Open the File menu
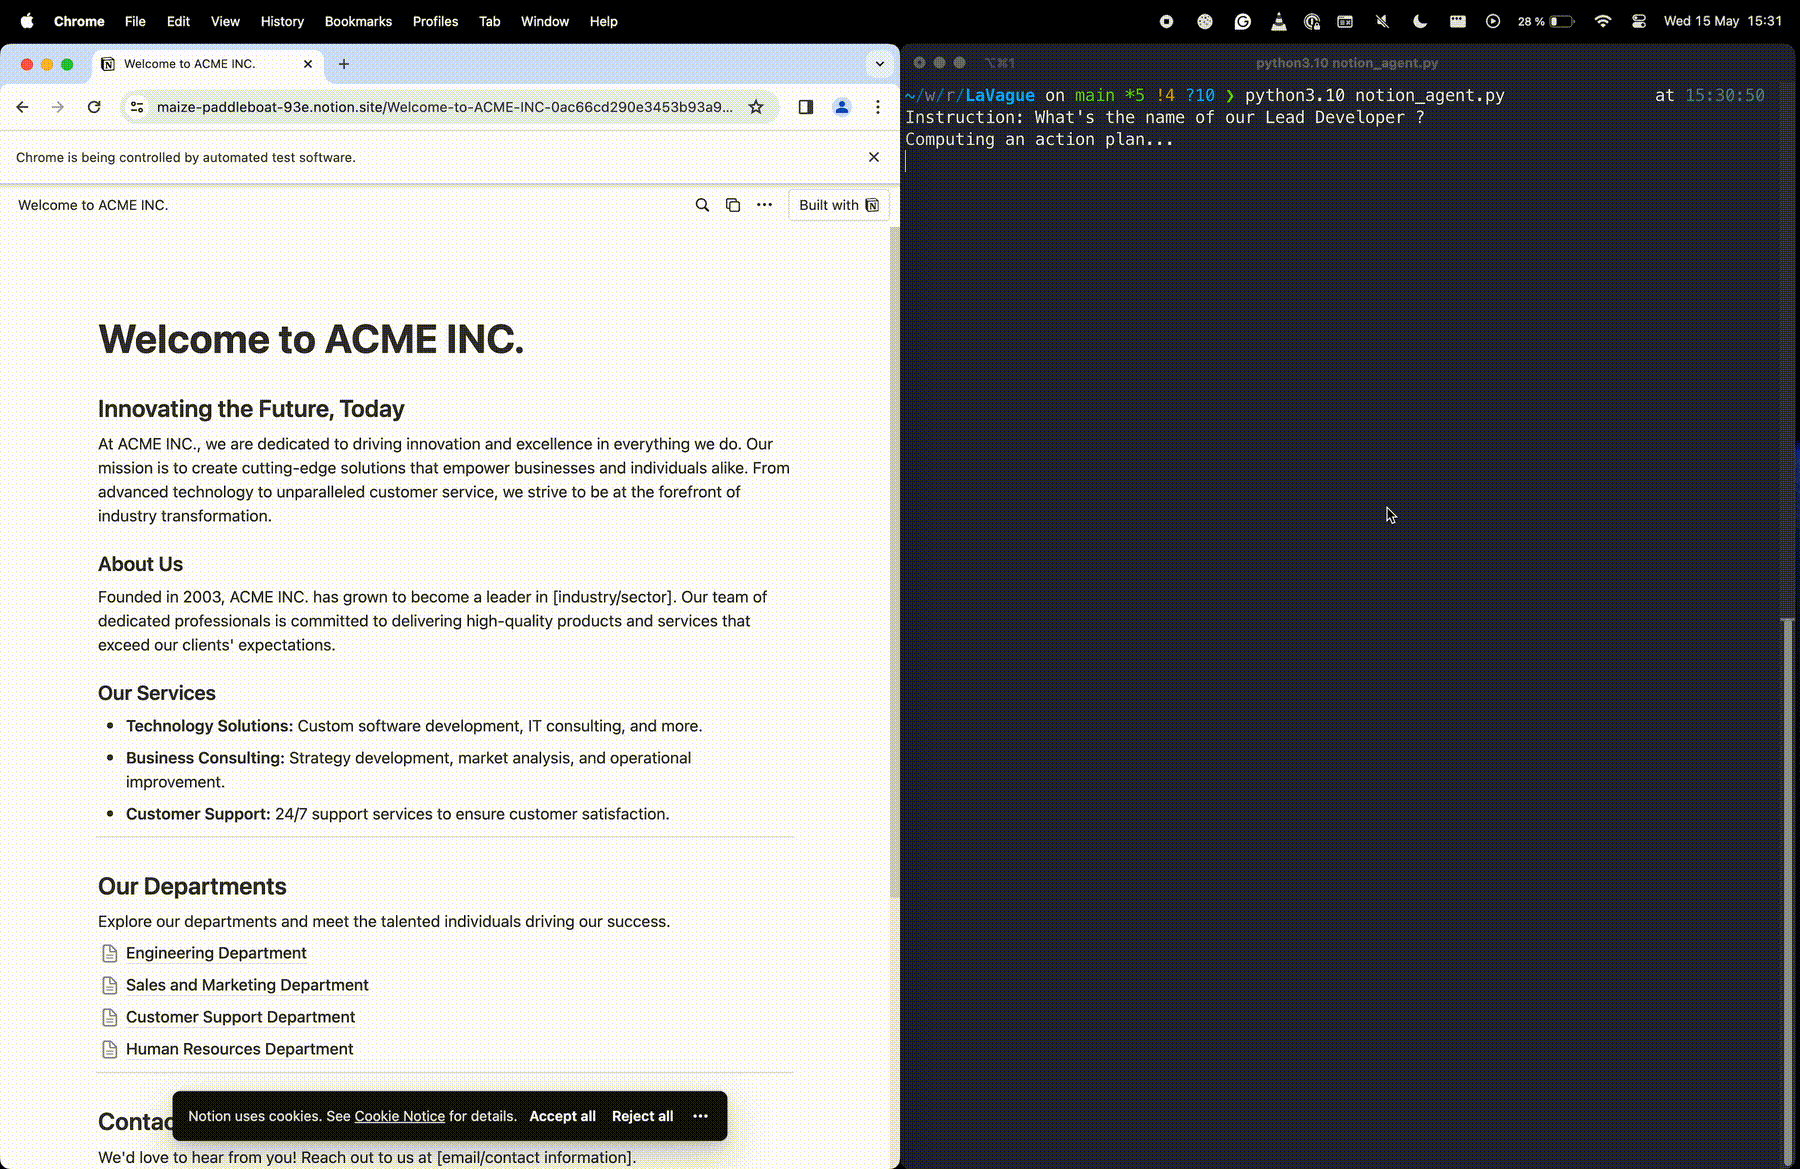1800x1169 pixels. pos(135,21)
